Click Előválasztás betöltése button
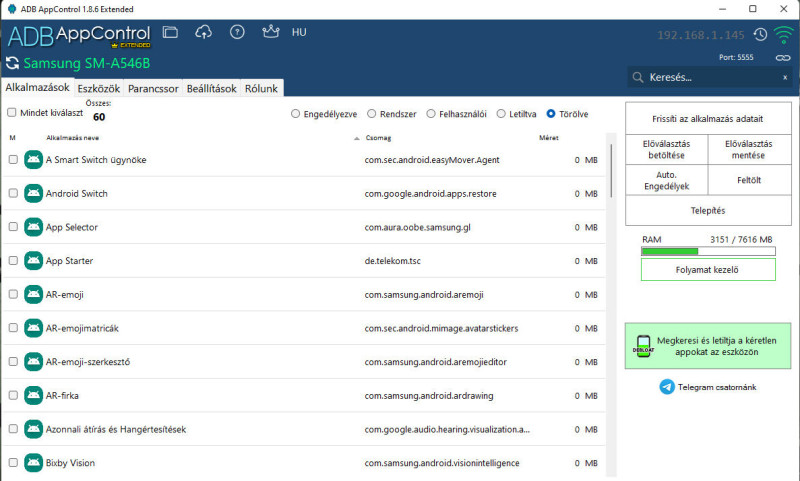 tap(666, 149)
